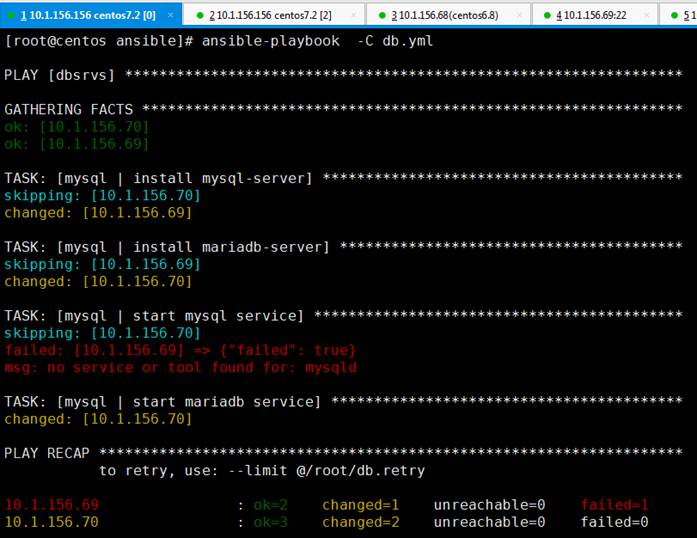The height and width of the screenshot is (538, 697).
Task: Click 'ok=2' in the recap
Action: click(x=270, y=505)
